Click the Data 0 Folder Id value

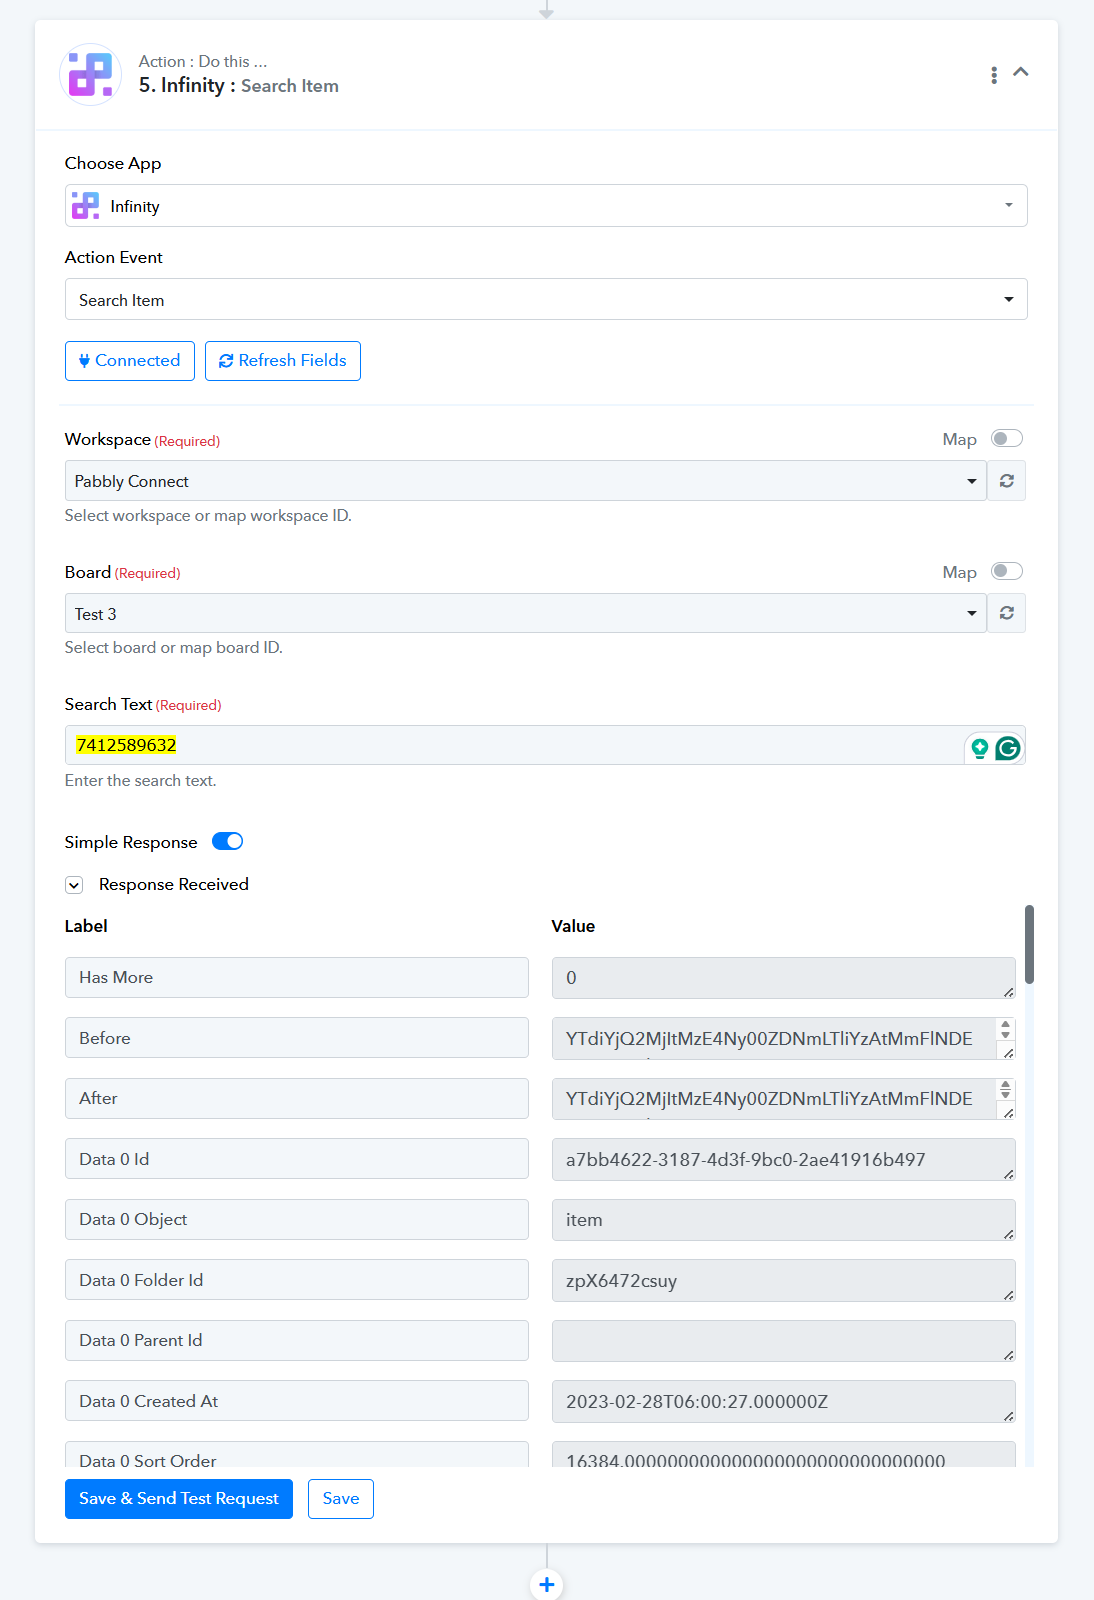click(x=784, y=1281)
